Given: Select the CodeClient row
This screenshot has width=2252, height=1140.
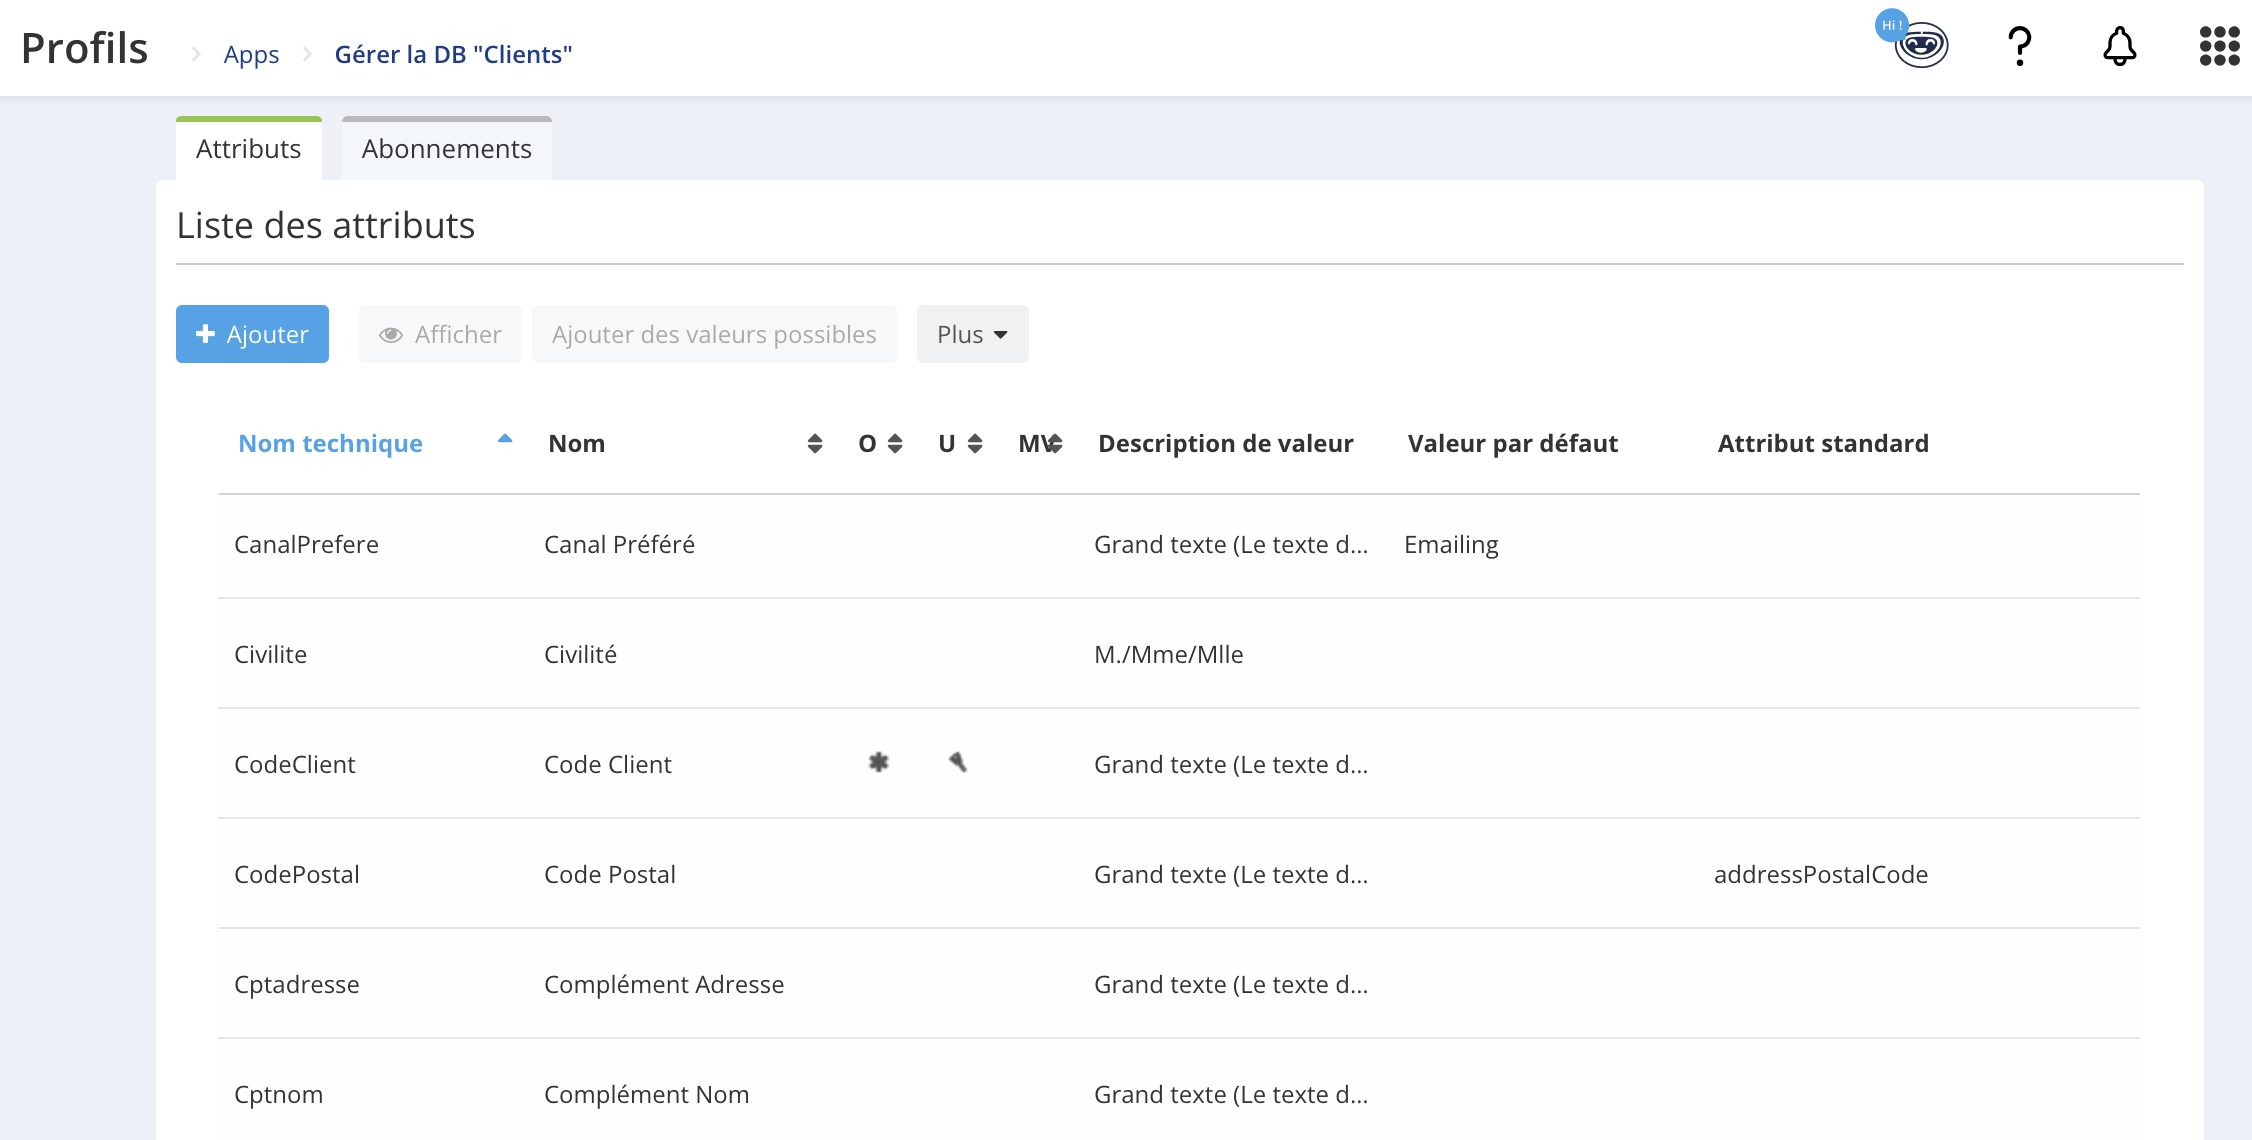Looking at the screenshot, I should pyautogui.click(x=1179, y=764).
